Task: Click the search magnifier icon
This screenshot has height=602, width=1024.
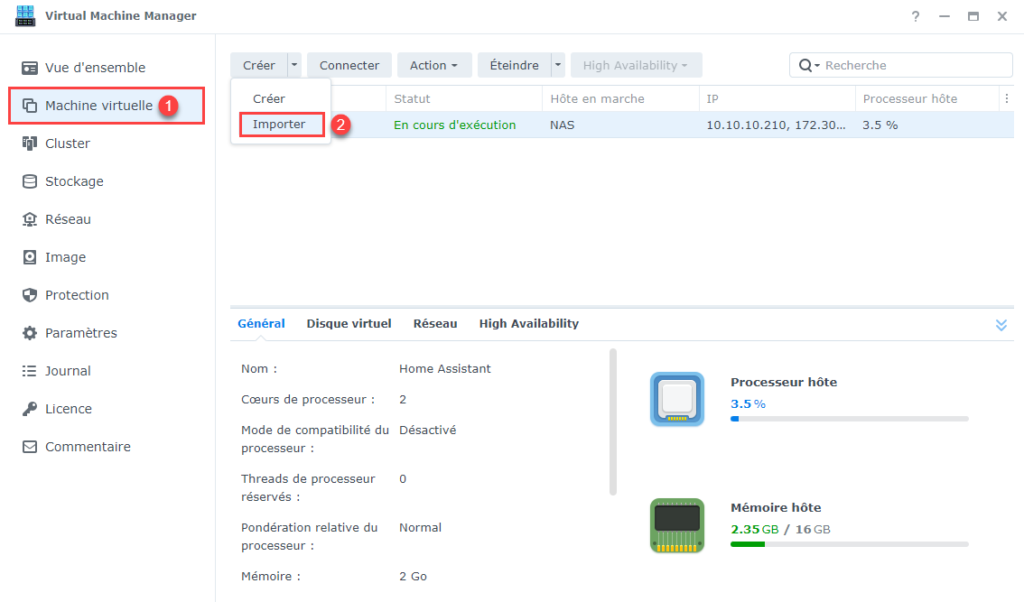Action: point(806,65)
